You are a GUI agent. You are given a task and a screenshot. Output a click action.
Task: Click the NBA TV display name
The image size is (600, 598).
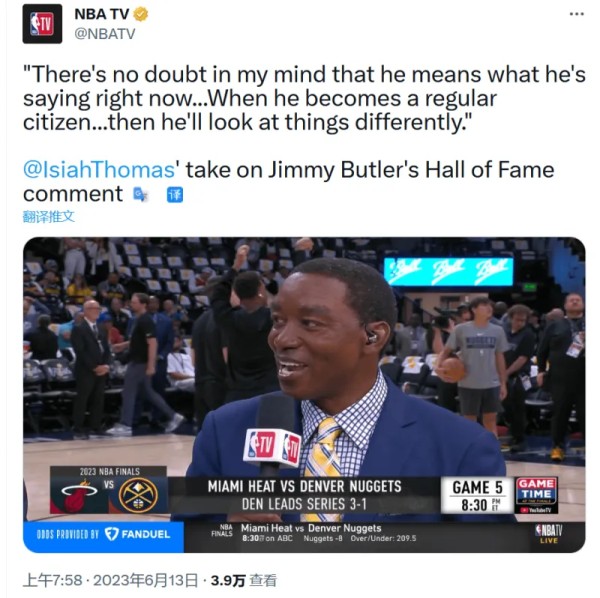[101, 15]
